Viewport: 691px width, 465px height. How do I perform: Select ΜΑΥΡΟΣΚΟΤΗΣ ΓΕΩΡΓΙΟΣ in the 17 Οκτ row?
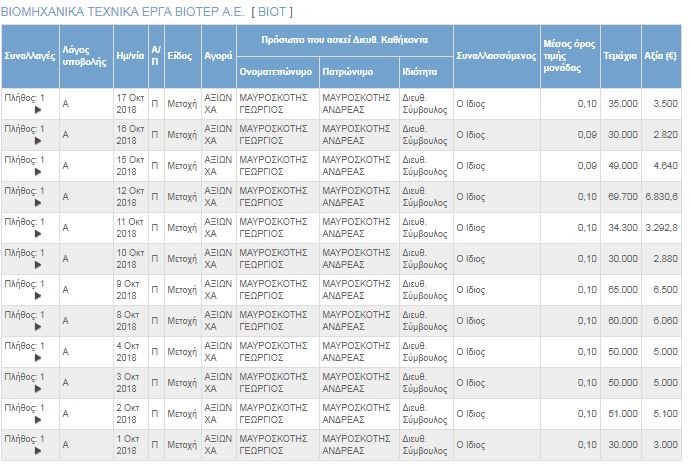(273, 104)
